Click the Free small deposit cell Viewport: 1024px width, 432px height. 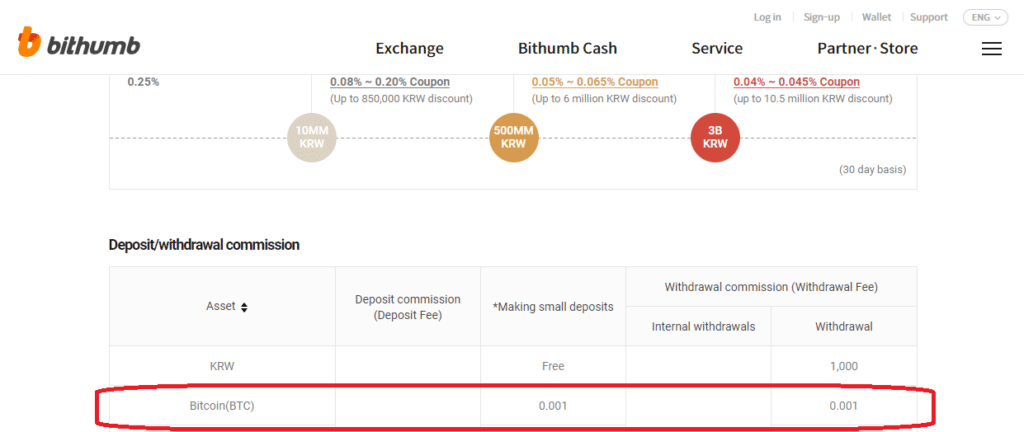click(x=553, y=367)
